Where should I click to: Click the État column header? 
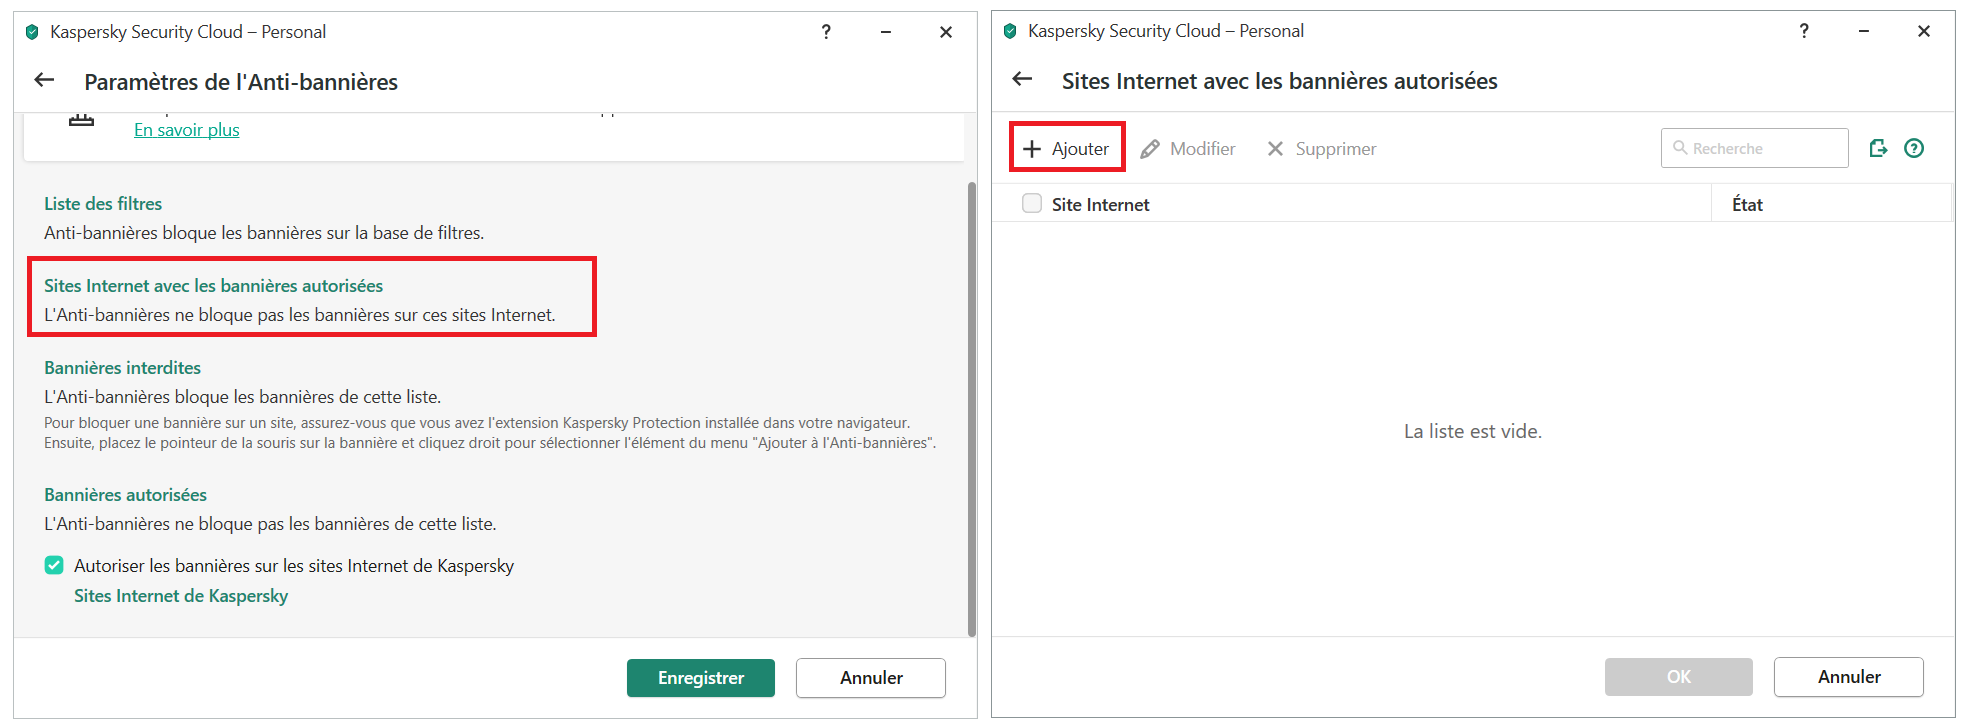pyautogui.click(x=1747, y=204)
